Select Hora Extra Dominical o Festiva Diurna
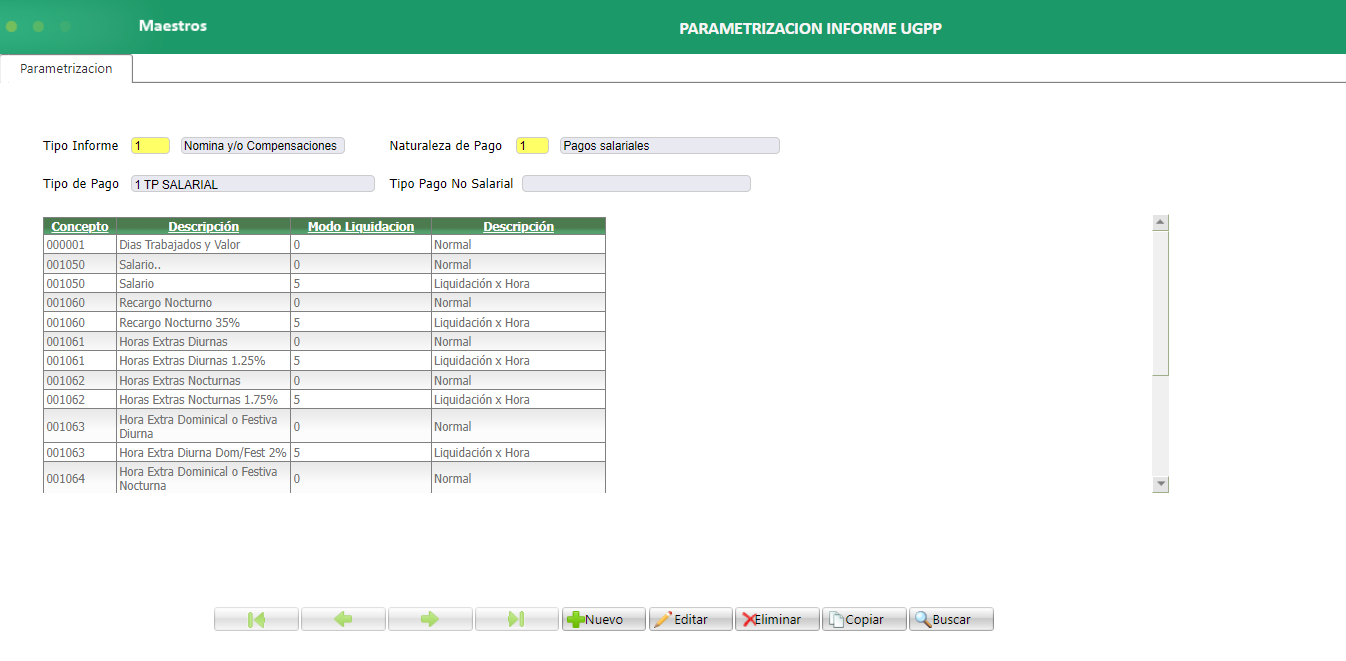Image resolution: width=1346 pixels, height=661 pixels. [324, 426]
